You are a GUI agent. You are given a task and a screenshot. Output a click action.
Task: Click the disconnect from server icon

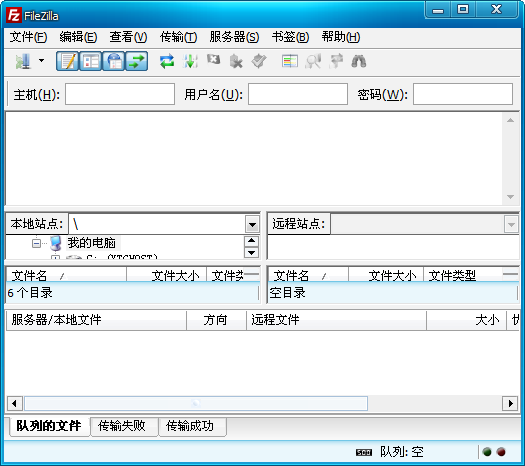(x=236, y=62)
